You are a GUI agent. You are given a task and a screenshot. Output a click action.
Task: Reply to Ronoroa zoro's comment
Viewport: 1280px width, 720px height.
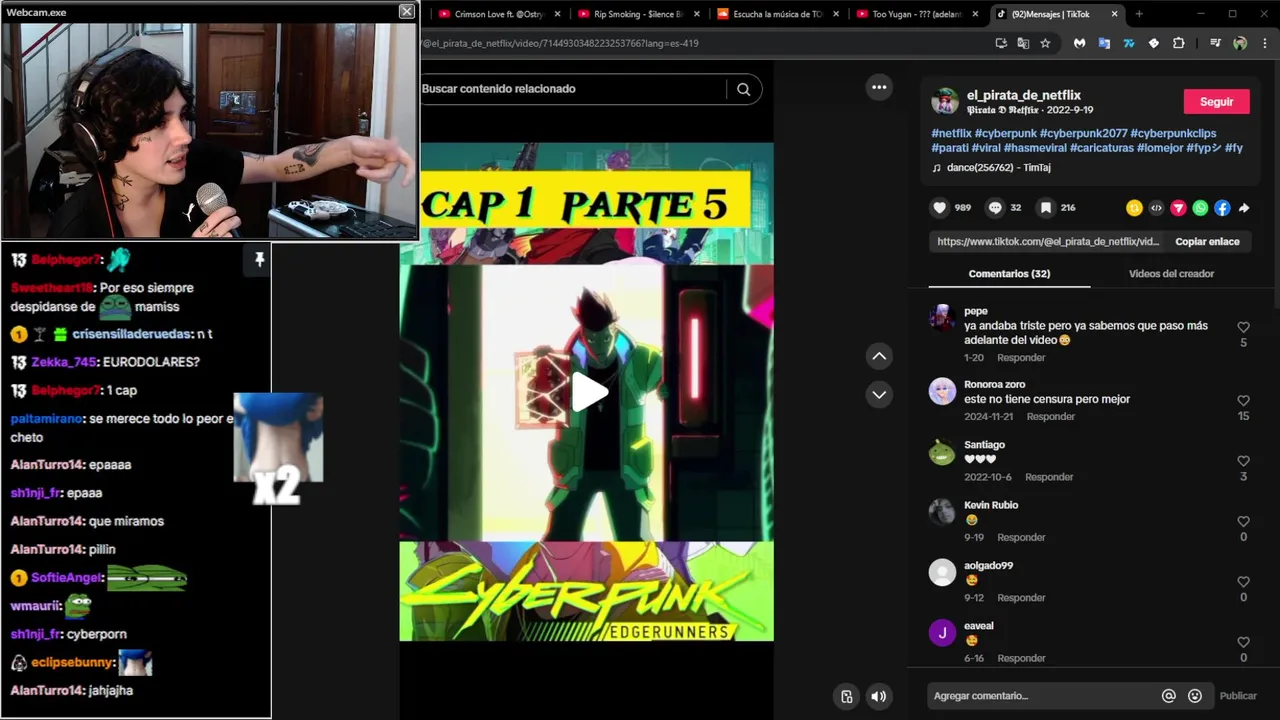(1051, 416)
